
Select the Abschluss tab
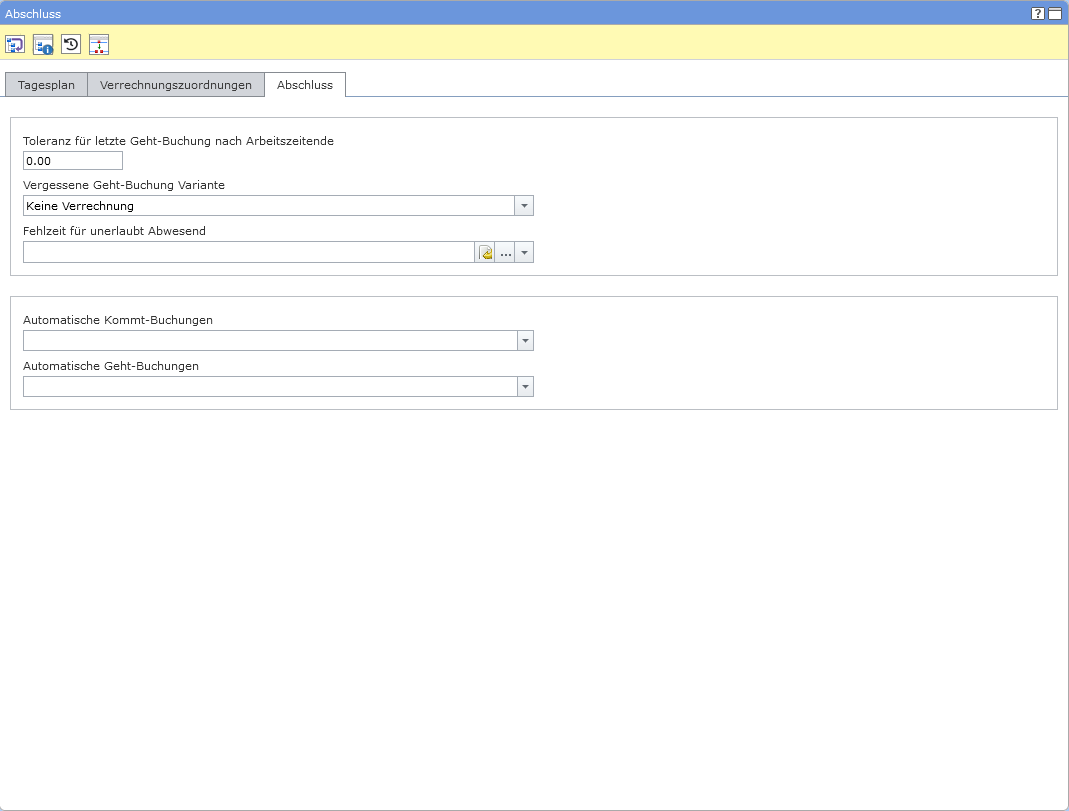305,85
